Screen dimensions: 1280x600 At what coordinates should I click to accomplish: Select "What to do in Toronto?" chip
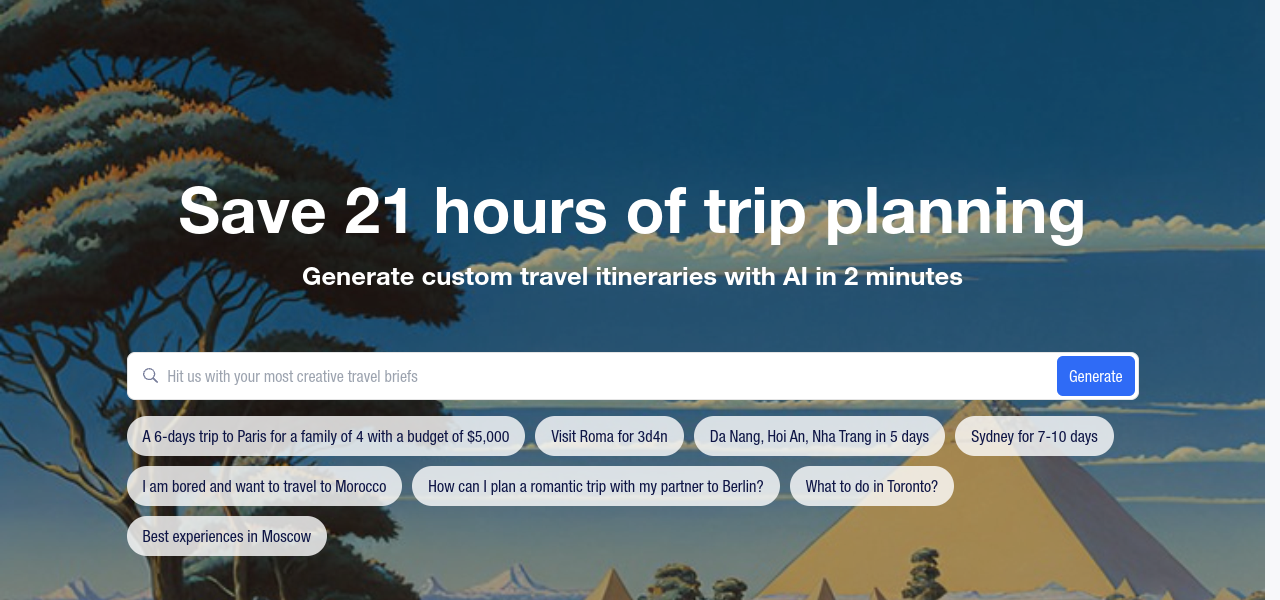pyautogui.click(x=872, y=486)
